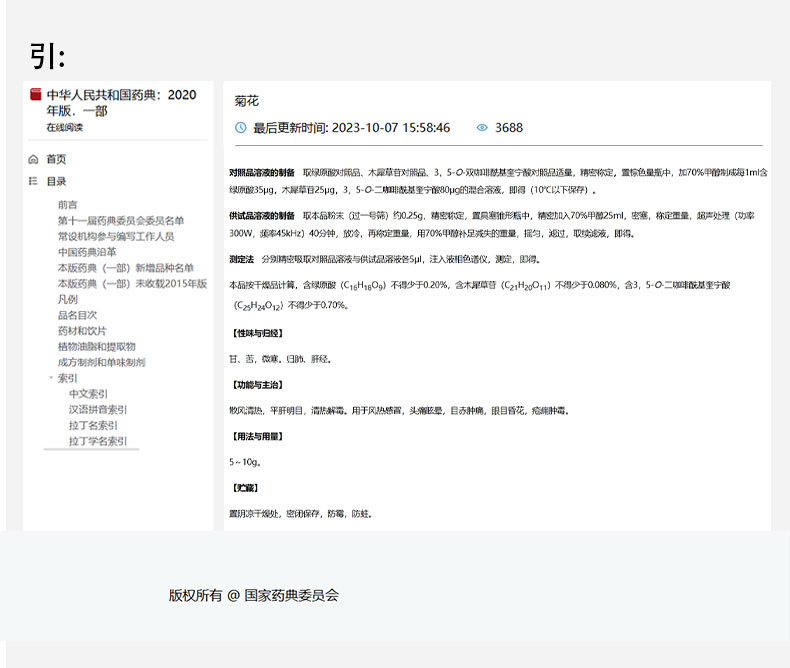The image size is (790, 668).
Task: Click the list icon beside 目录
Action: [33, 181]
